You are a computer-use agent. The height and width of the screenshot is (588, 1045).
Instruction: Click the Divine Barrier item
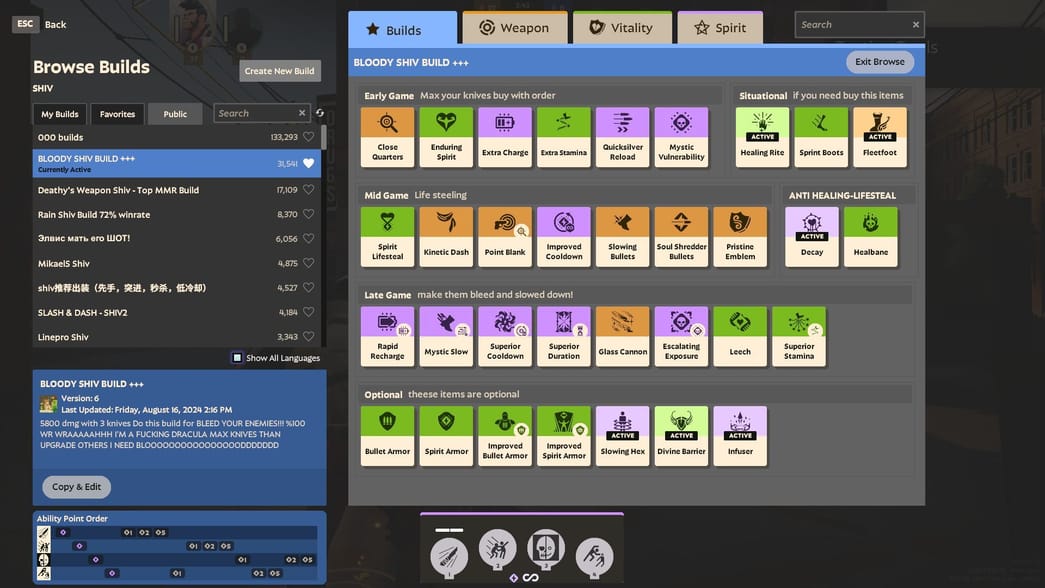pyautogui.click(x=681, y=435)
